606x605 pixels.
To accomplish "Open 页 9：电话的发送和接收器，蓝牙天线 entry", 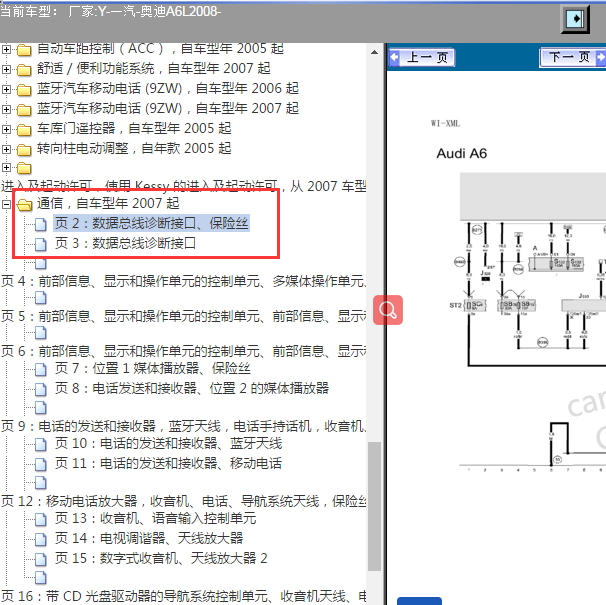I will coord(183,426).
